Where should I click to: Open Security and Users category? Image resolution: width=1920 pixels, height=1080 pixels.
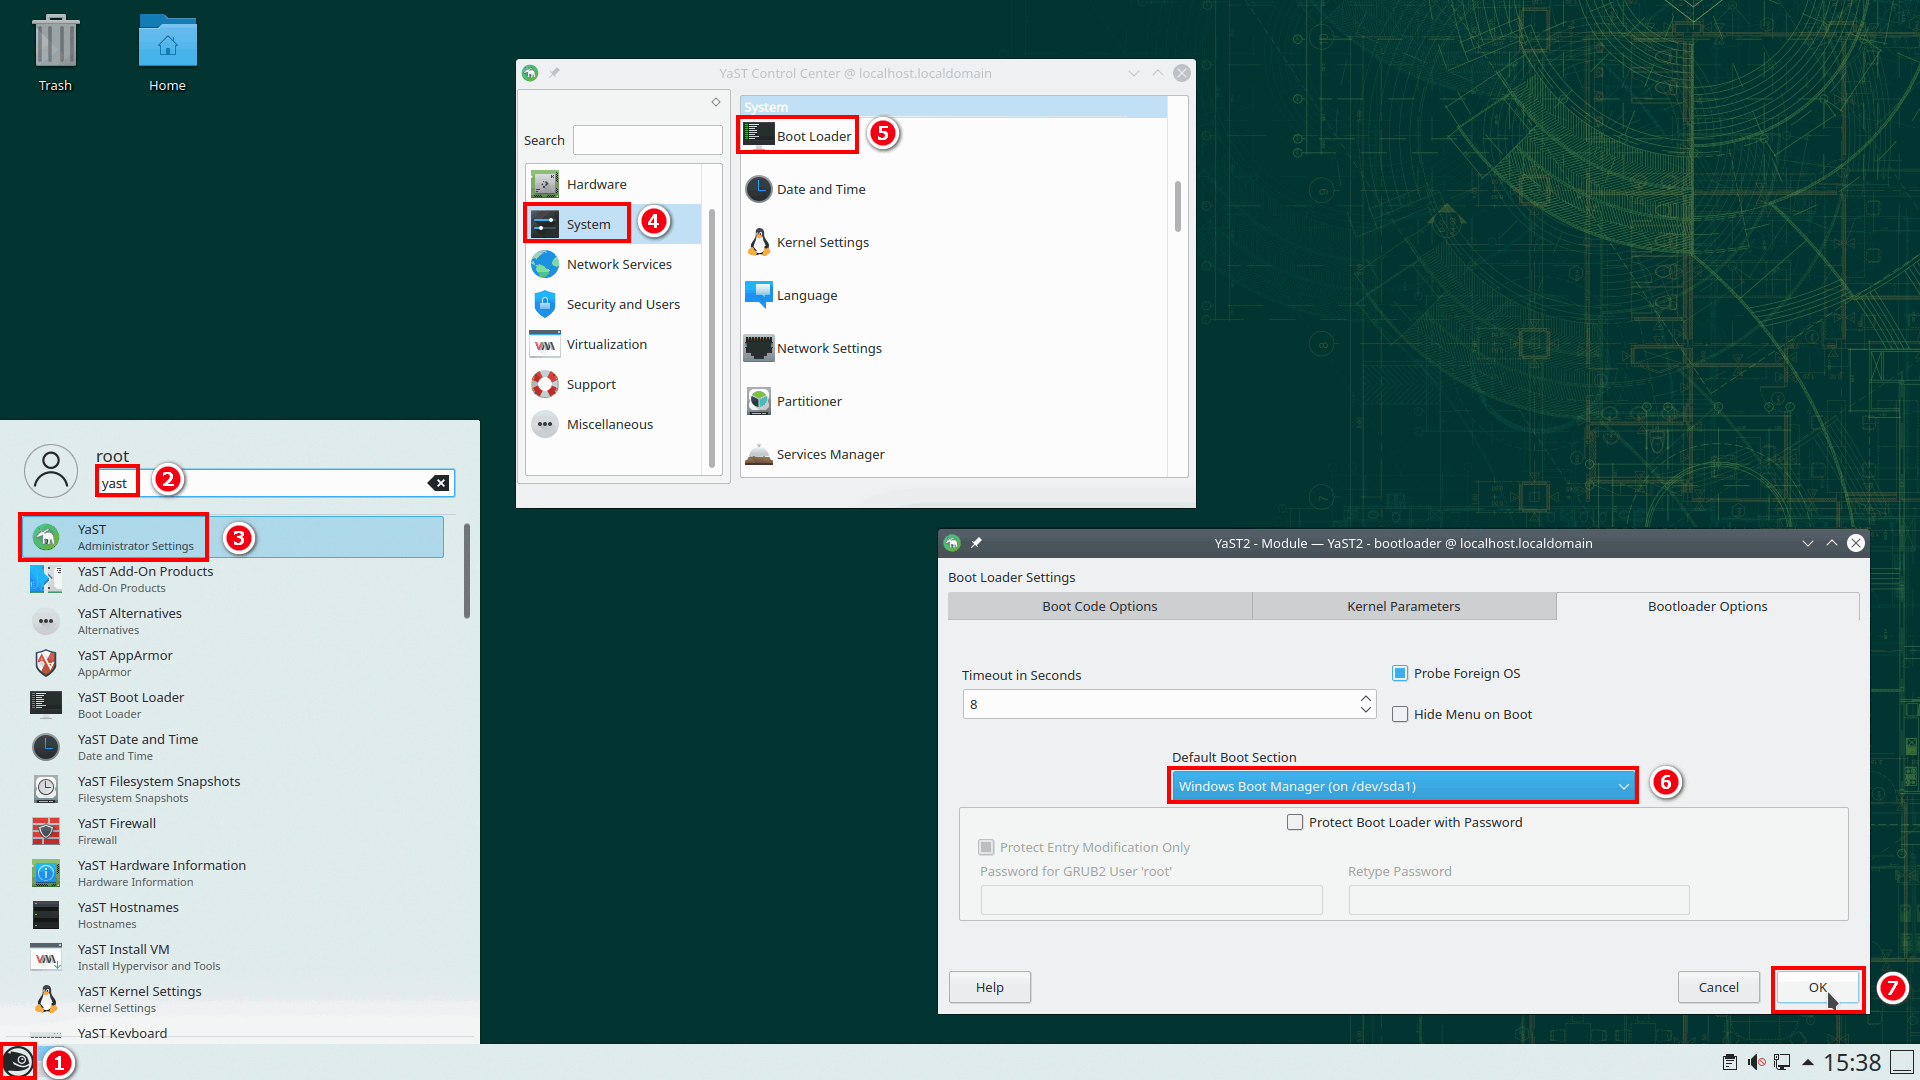click(614, 304)
